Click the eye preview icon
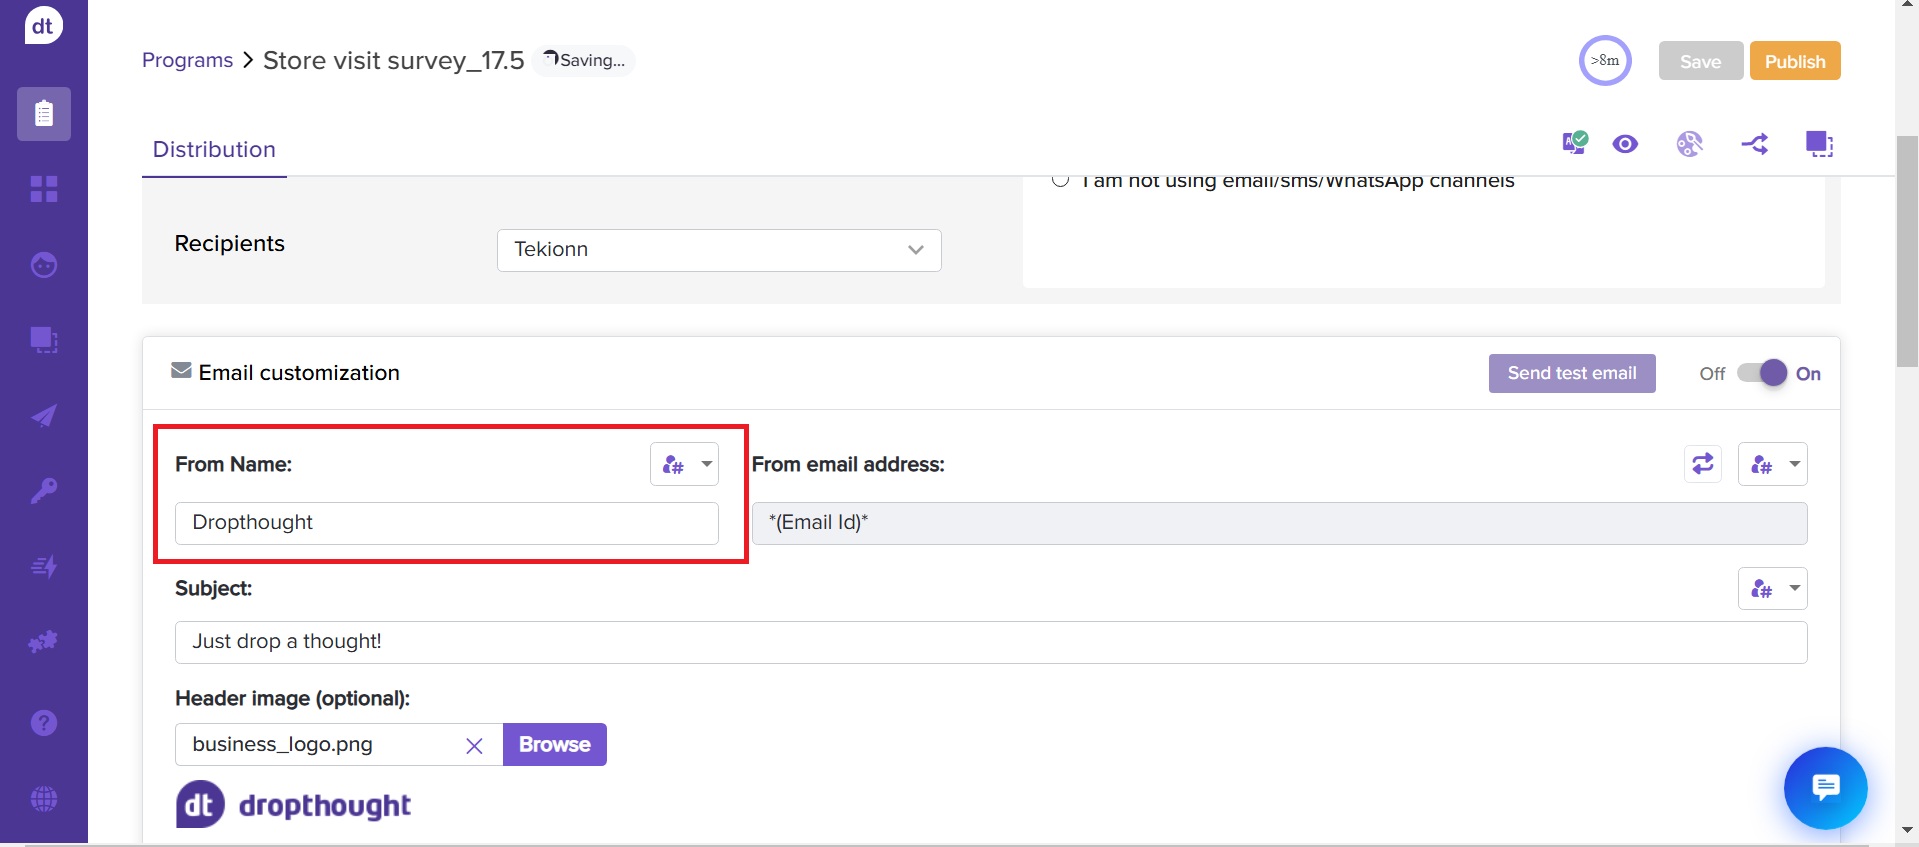Viewport: 1919px width, 847px height. click(1625, 144)
